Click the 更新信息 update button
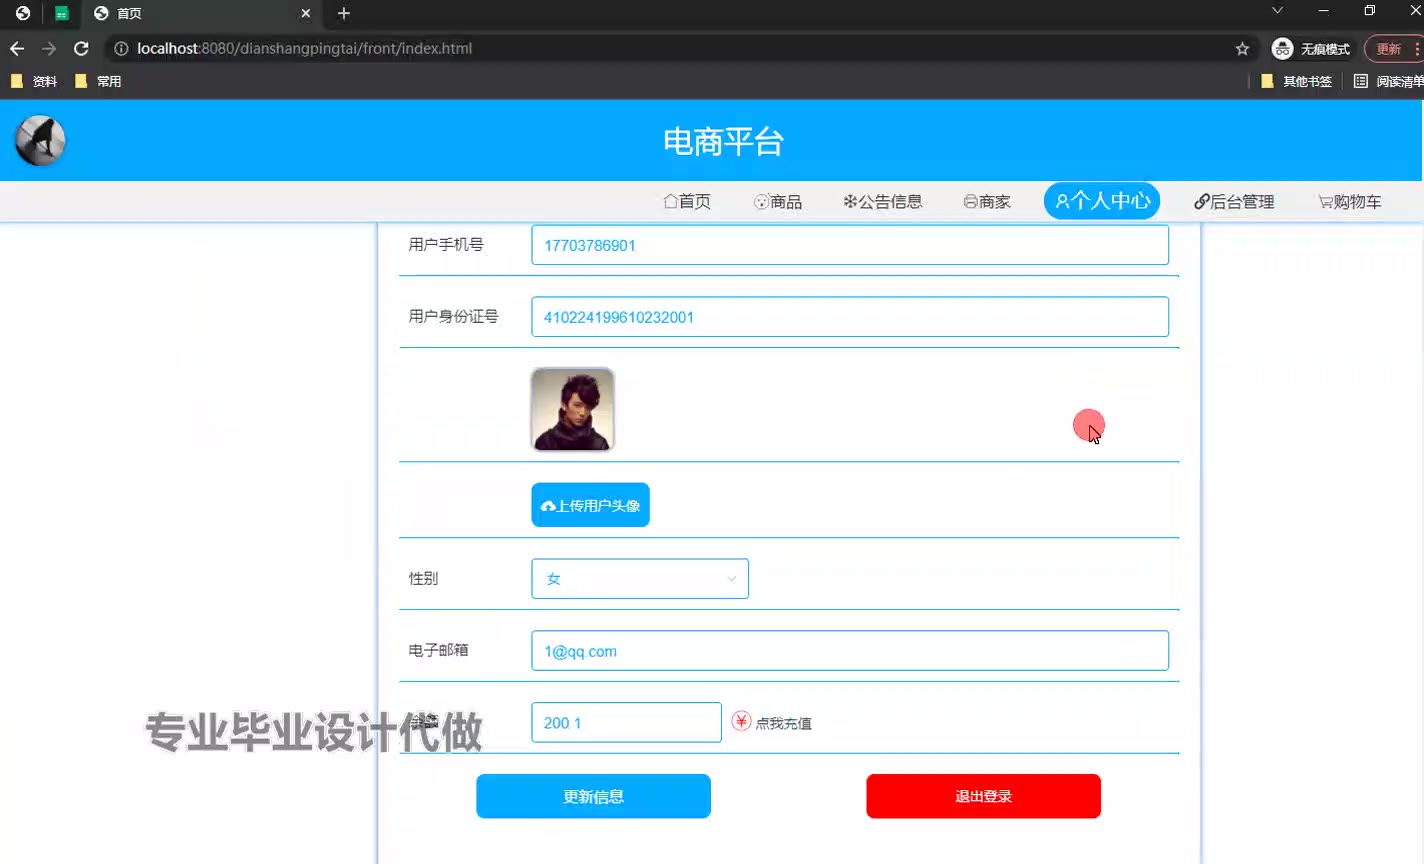This screenshot has height=864, width=1424. [x=593, y=796]
